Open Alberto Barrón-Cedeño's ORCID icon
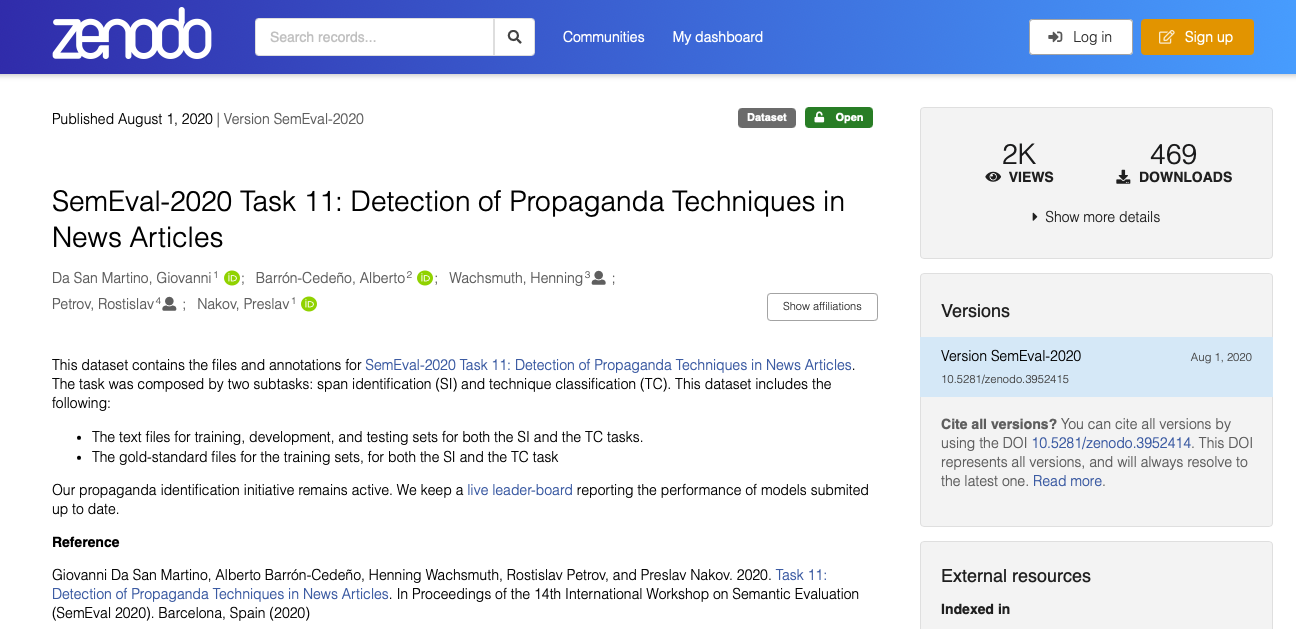Screen dimensions: 1296x629 425,278
